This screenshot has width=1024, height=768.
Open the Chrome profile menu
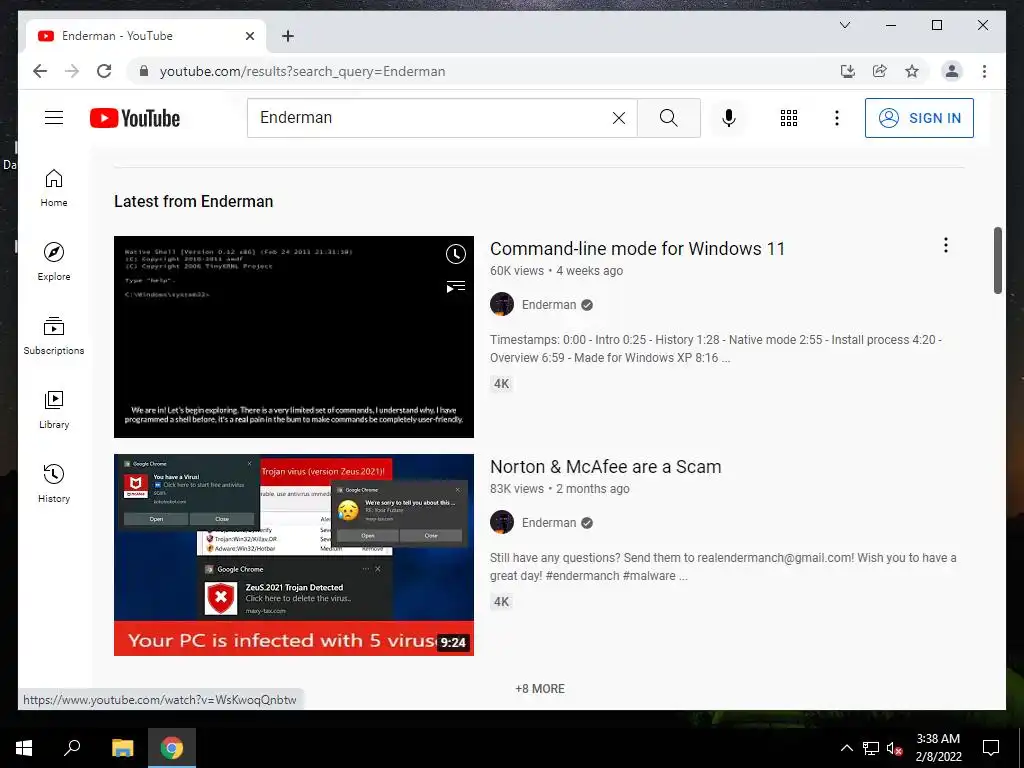952,71
